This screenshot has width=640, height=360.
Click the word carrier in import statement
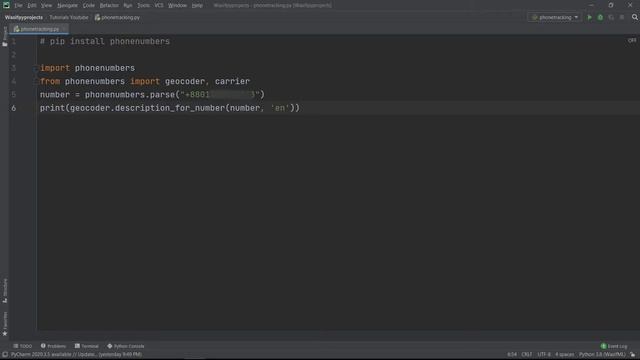click(232, 81)
